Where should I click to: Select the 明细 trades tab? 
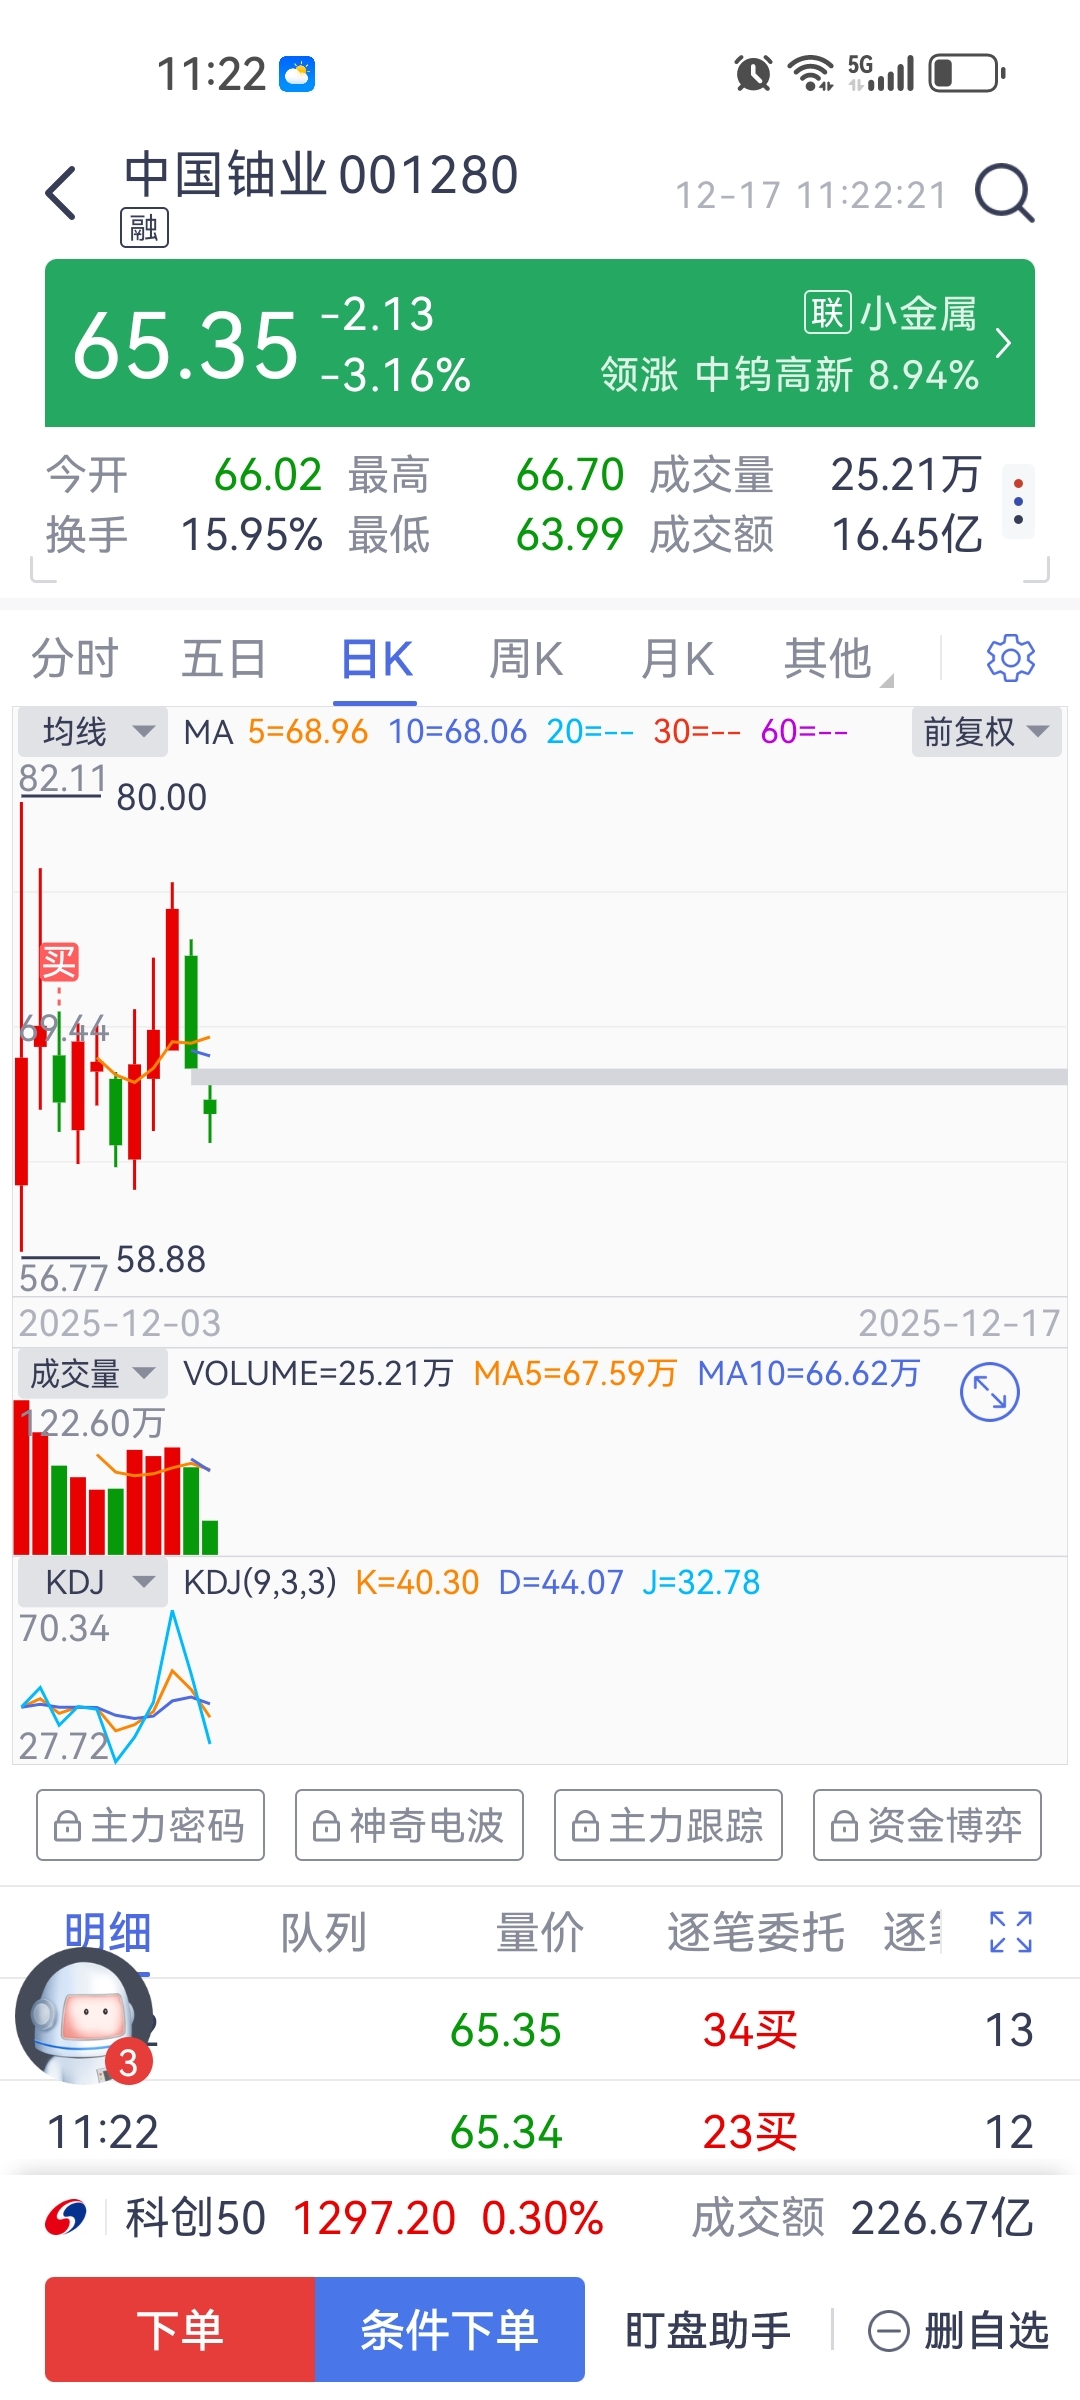point(108,1932)
